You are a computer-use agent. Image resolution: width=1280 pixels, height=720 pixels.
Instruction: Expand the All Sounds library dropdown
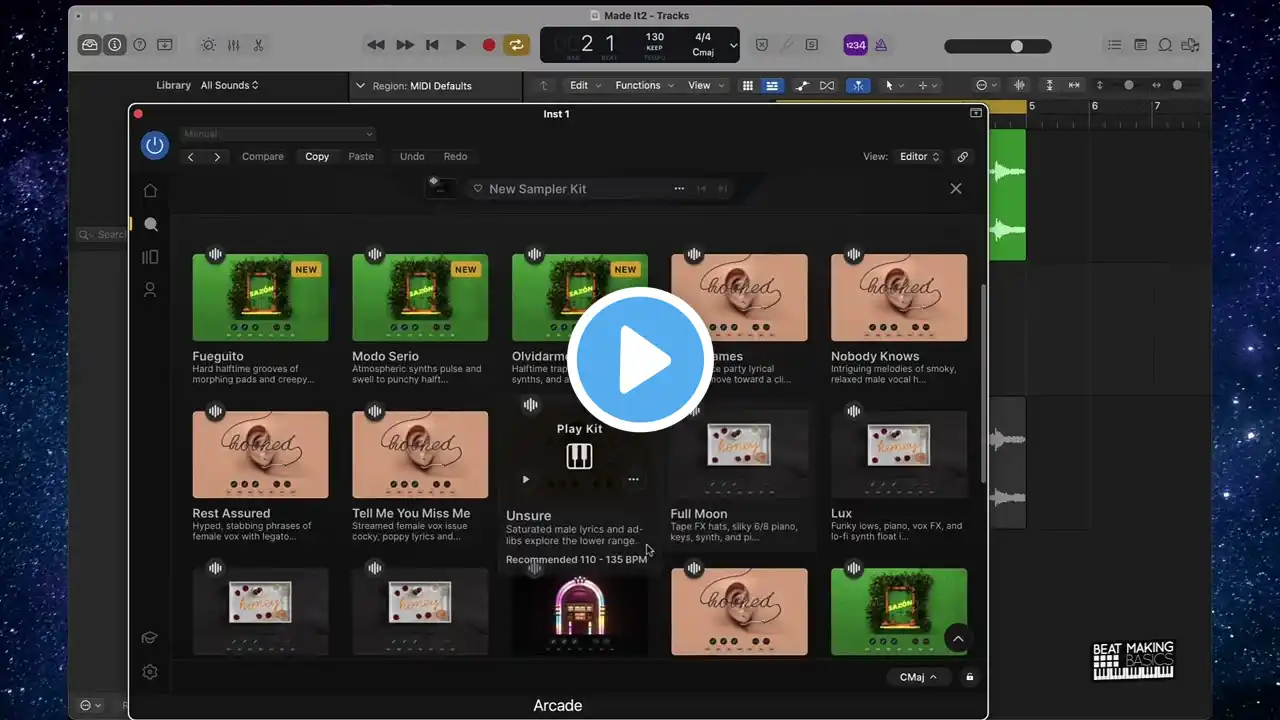229,86
